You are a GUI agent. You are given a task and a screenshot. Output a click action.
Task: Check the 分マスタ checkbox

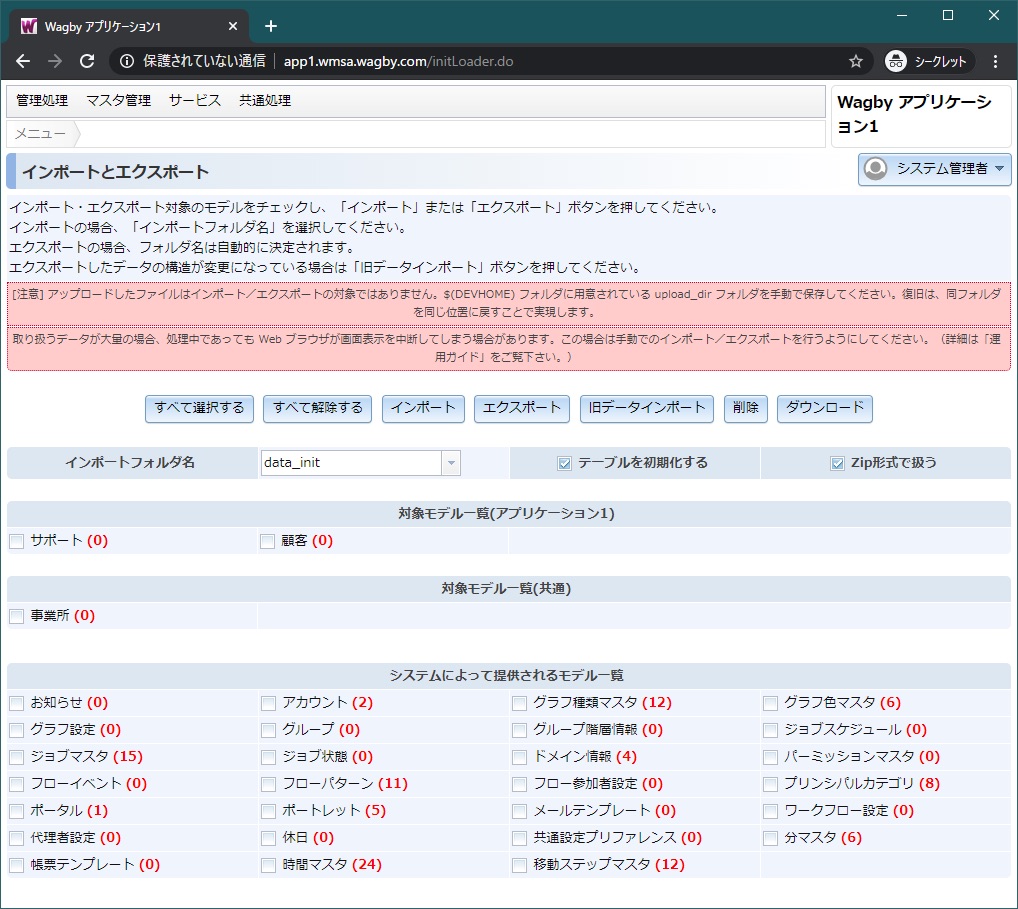771,838
